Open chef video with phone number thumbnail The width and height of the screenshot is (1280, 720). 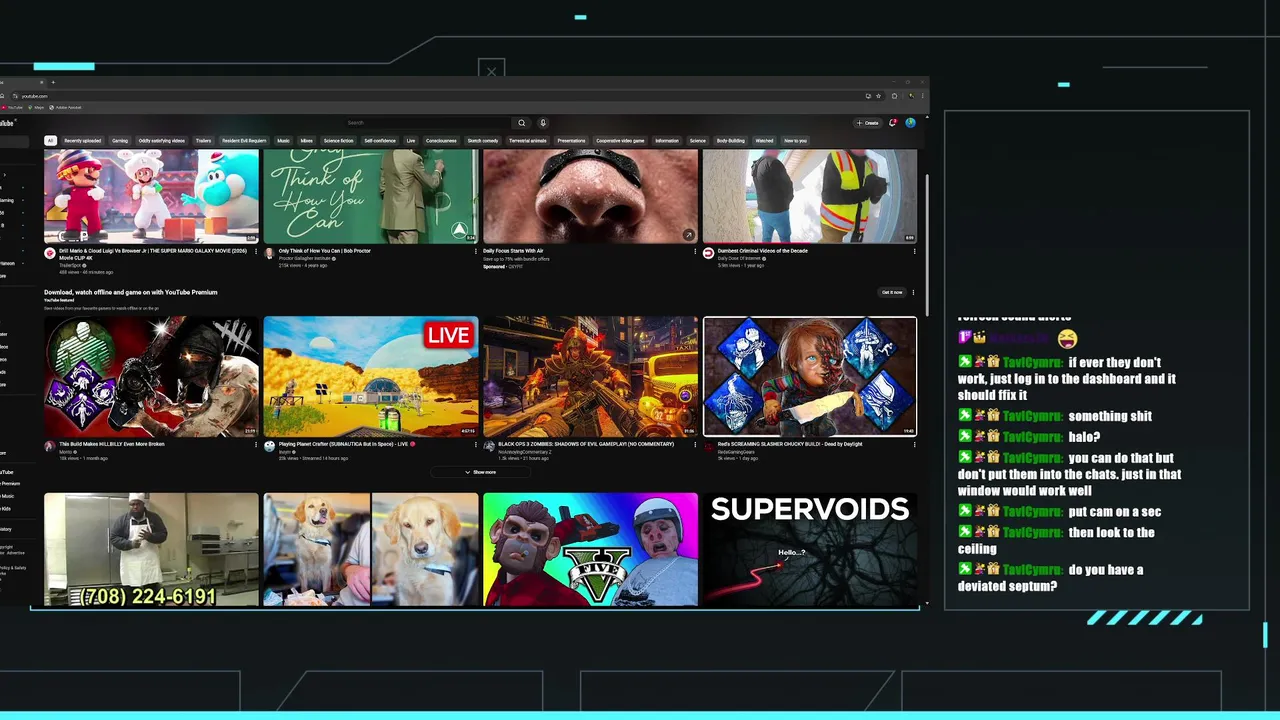tap(151, 550)
